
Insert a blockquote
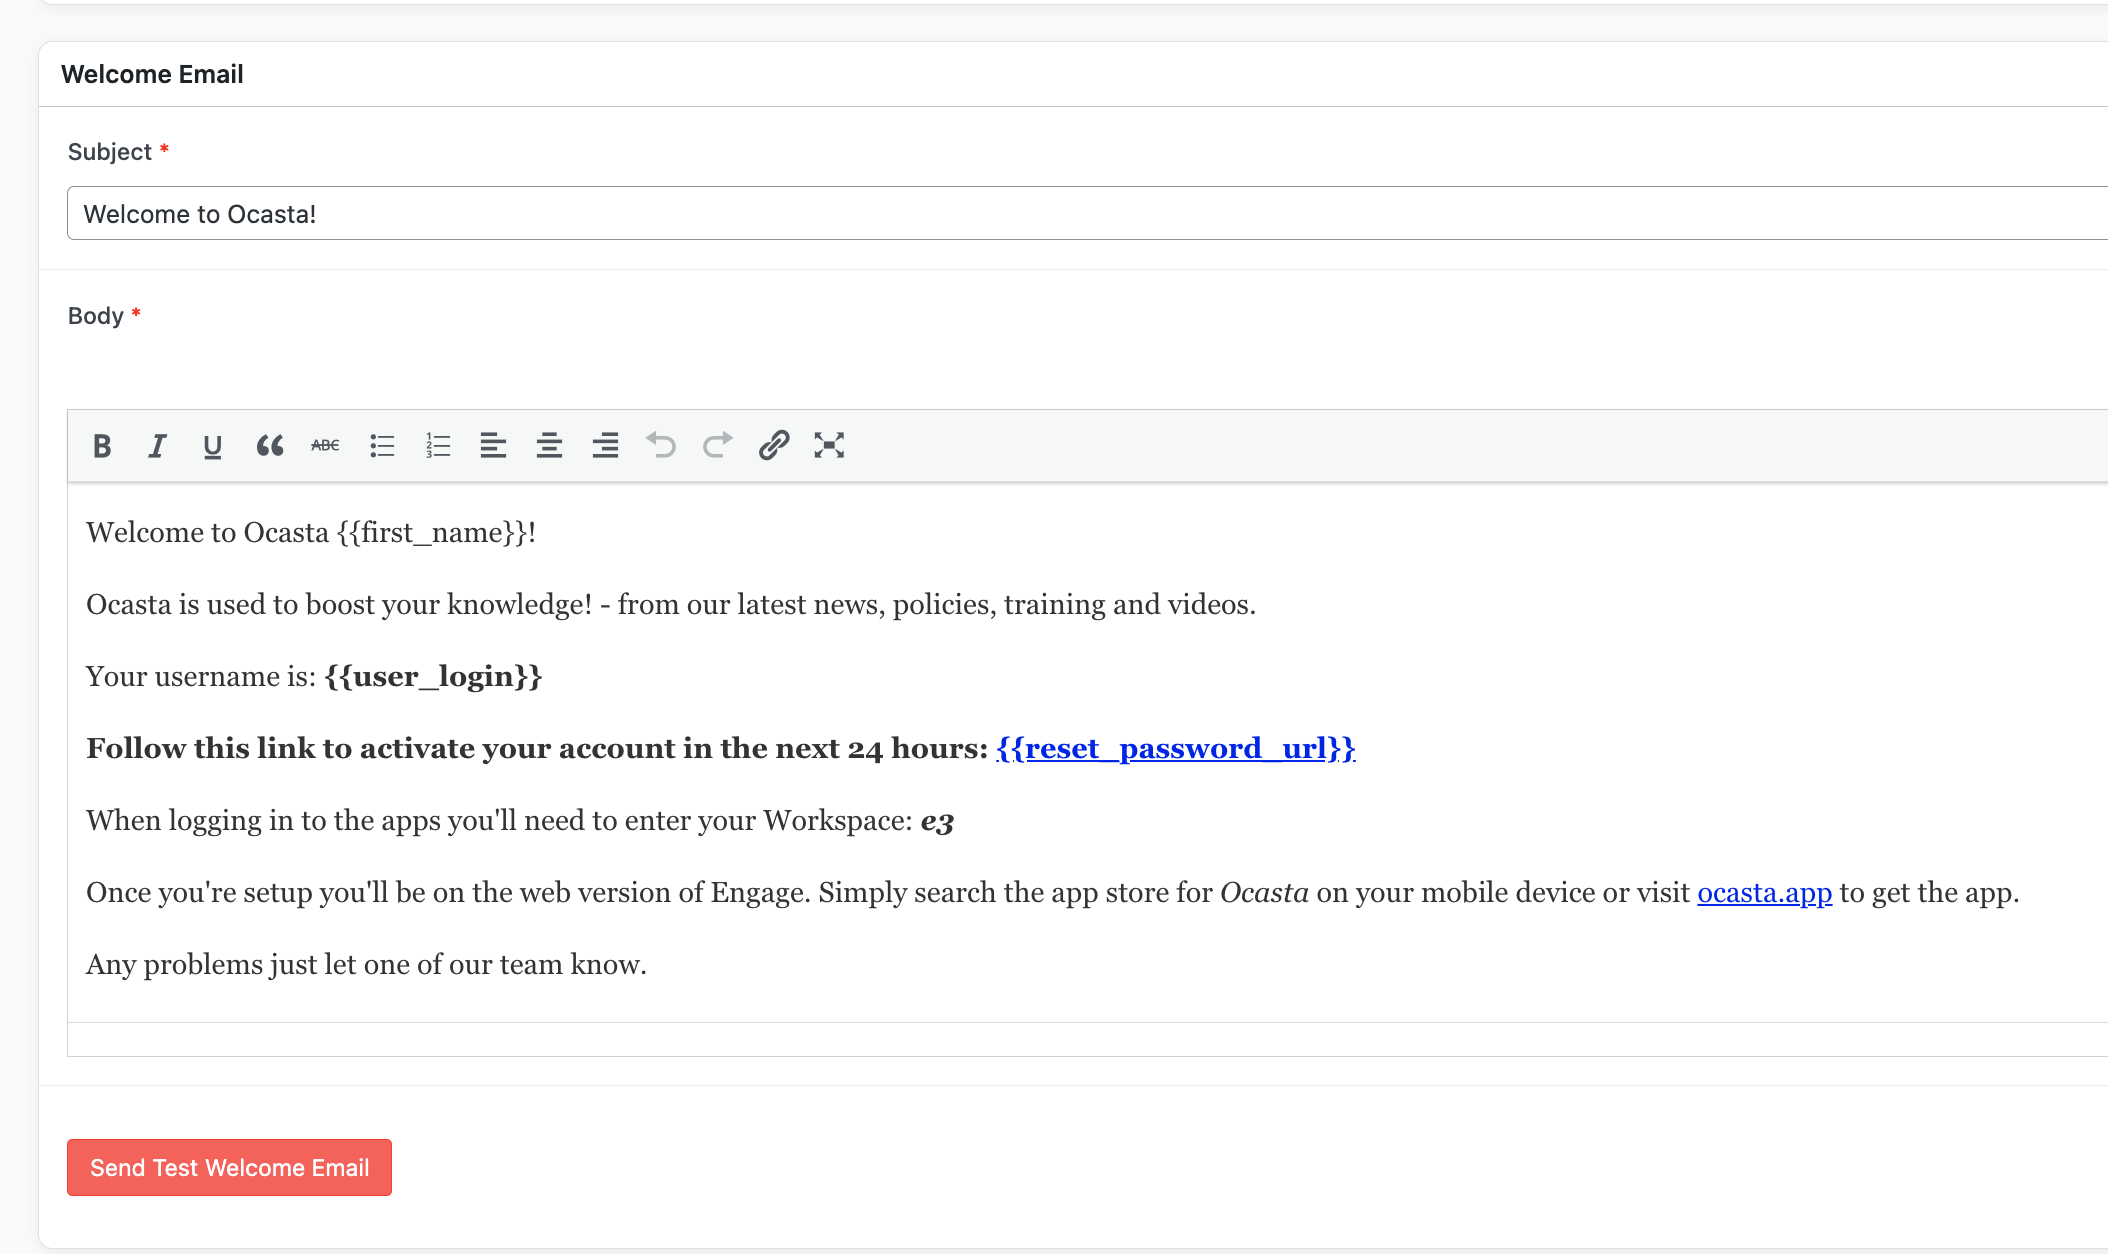pos(269,446)
